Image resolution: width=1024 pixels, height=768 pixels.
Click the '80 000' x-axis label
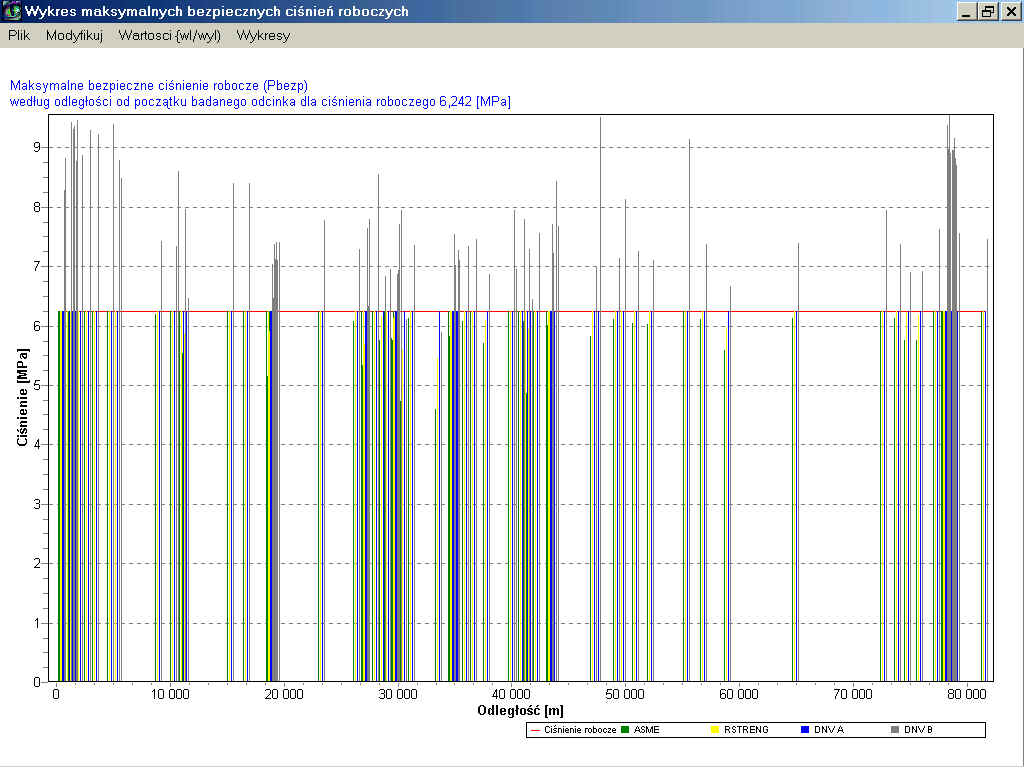[x=967, y=694]
